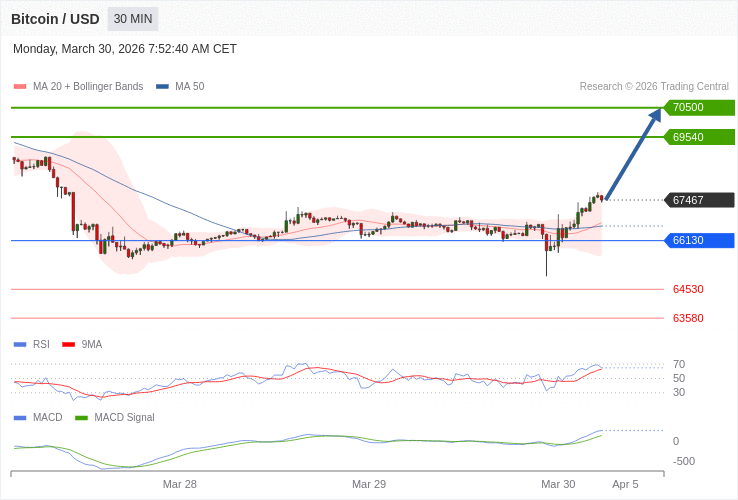Viewport: 738px width, 500px height.
Task: Click the 67467 current price tag
Action: pyautogui.click(x=699, y=200)
